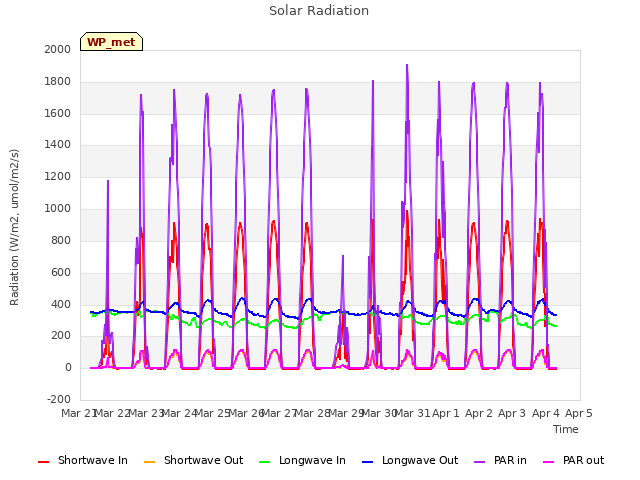Click the 600 y-axis tick label
Image resolution: width=640 pixels, height=480 pixels.
(61, 272)
